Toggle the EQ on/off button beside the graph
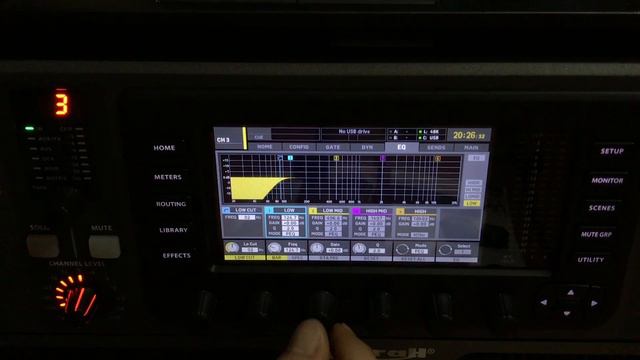The height and width of the screenshot is (360, 640). click(x=476, y=158)
